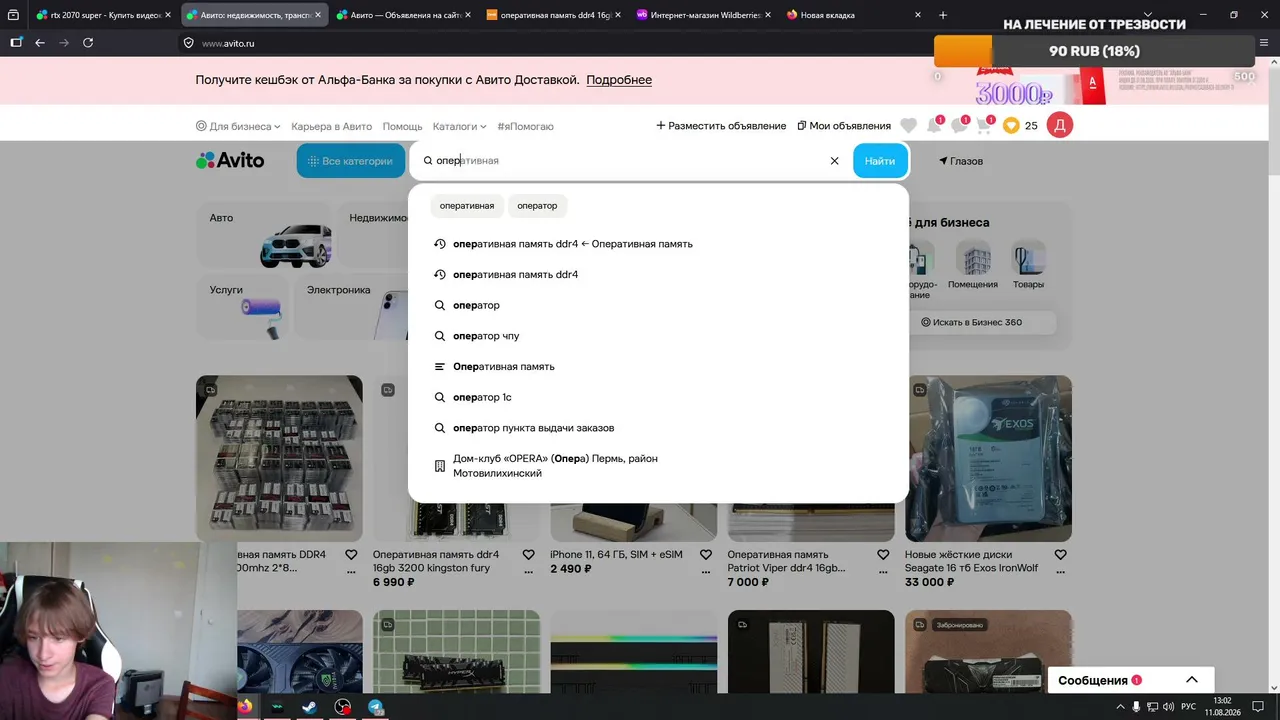Select "Дом-клуб OPERA" suggestion

click(x=659, y=466)
